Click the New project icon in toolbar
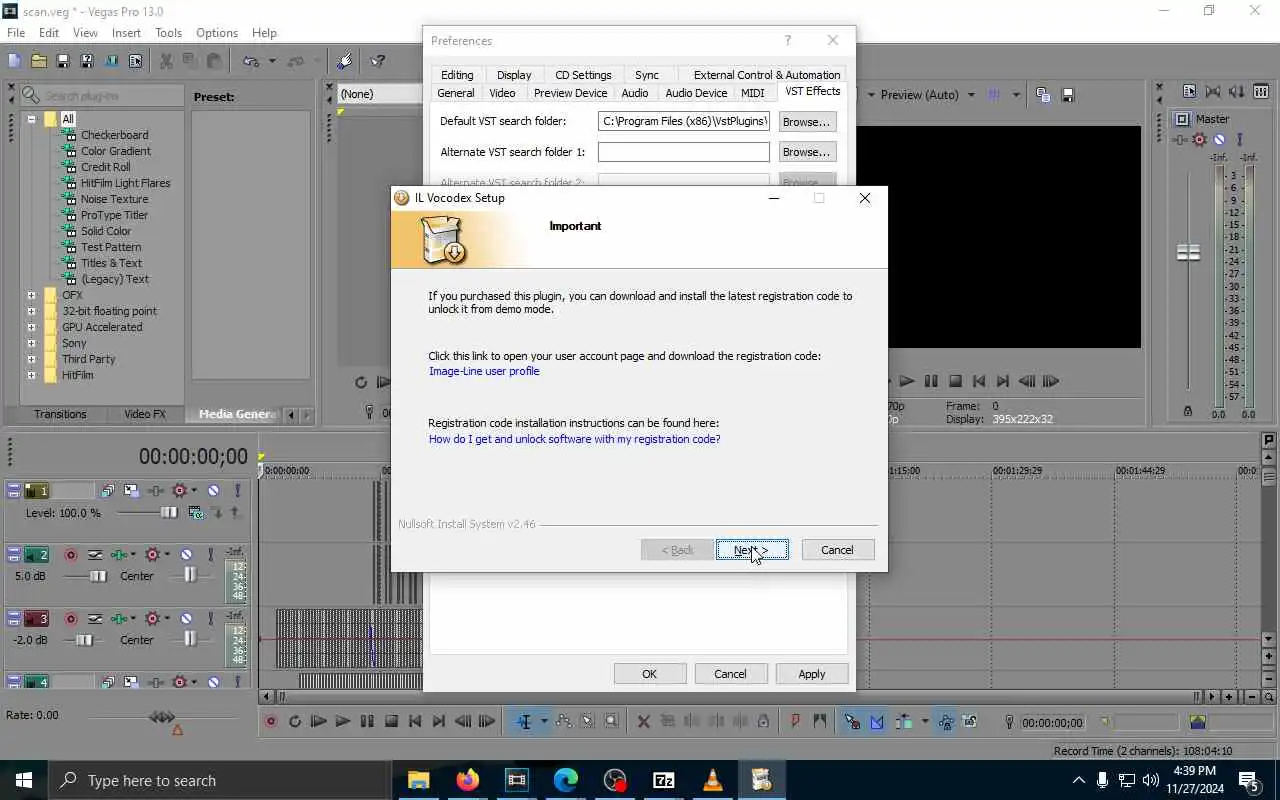Viewport: 1280px width, 800px height. (14, 61)
